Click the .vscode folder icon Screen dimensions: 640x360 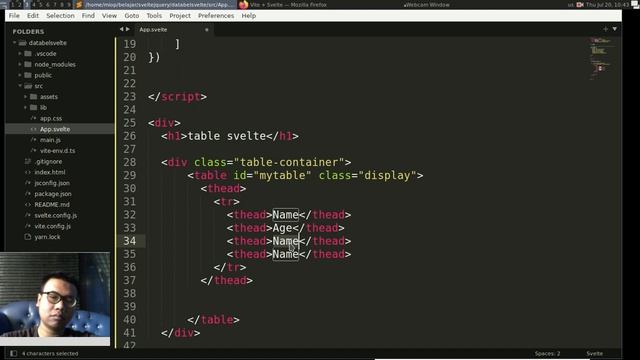(x=28, y=53)
